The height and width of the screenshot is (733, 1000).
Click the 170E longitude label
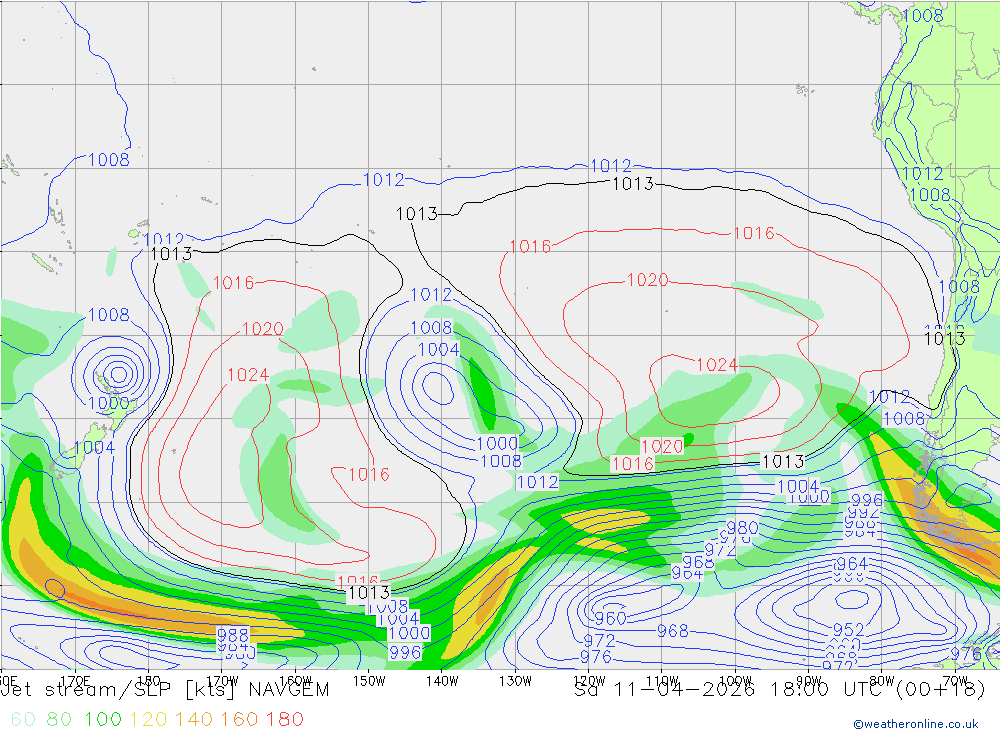tap(75, 681)
